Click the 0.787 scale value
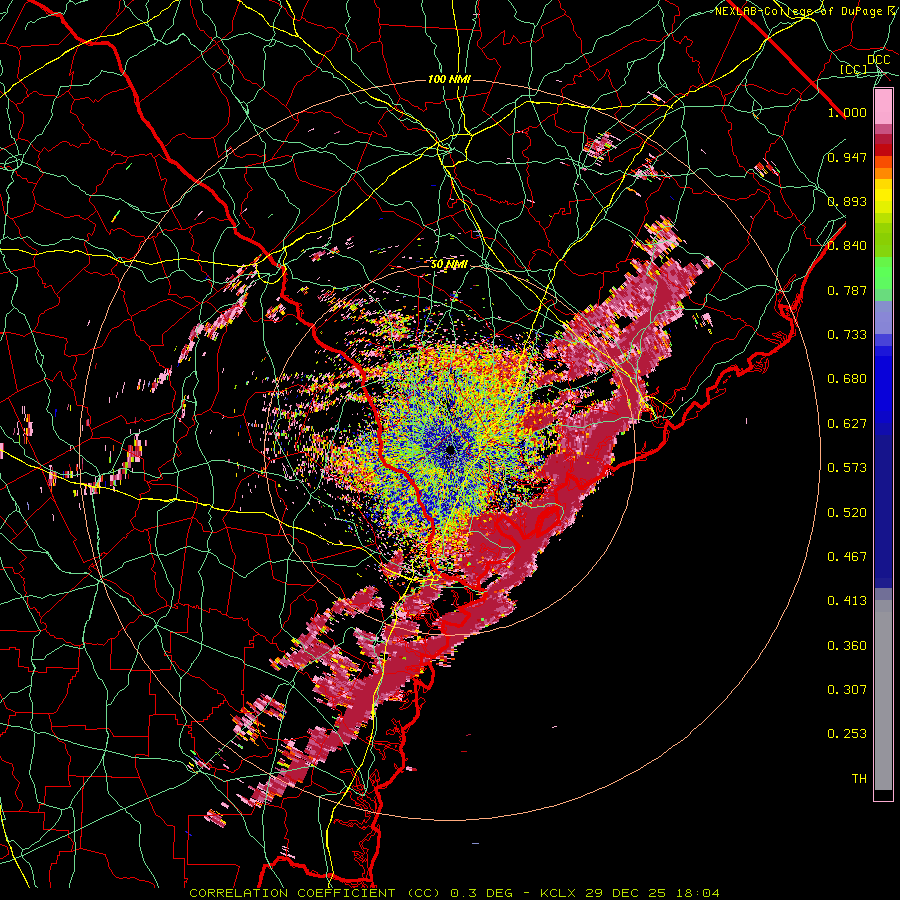900x900 pixels. click(847, 290)
